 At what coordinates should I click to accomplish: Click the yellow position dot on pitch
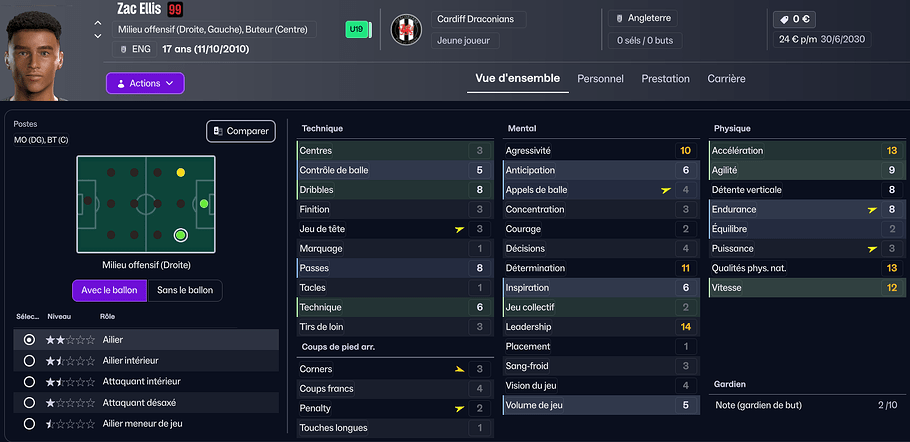180,173
